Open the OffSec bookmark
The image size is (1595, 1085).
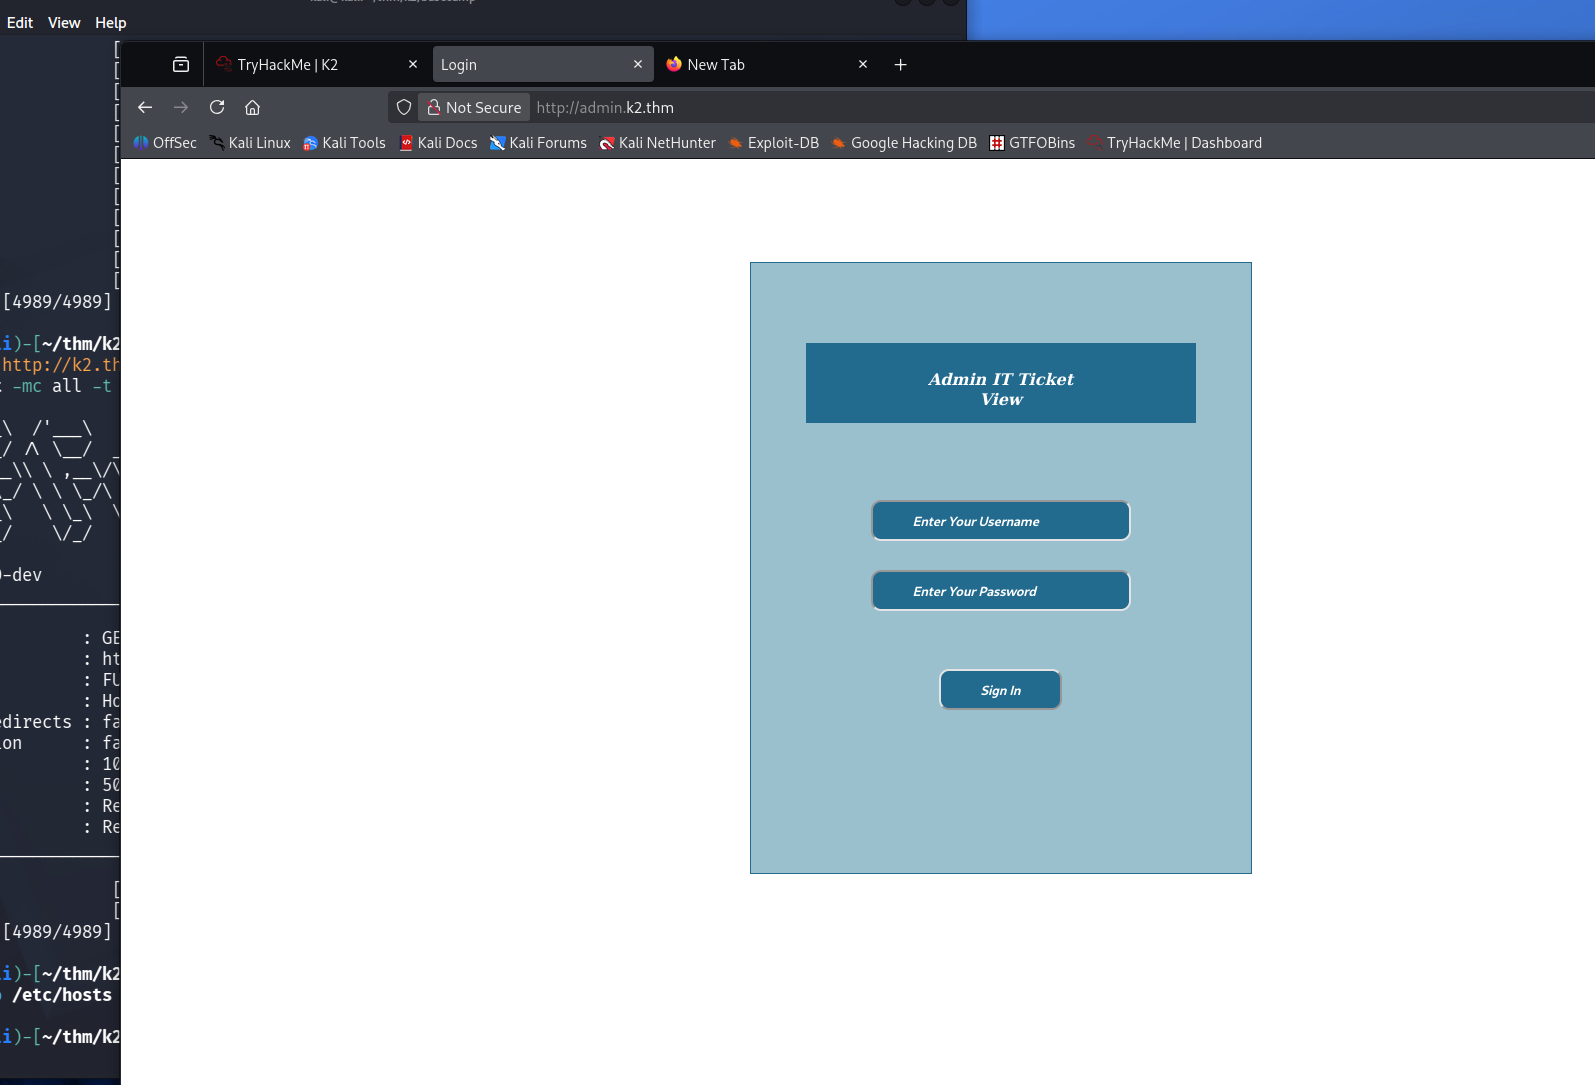coord(165,143)
